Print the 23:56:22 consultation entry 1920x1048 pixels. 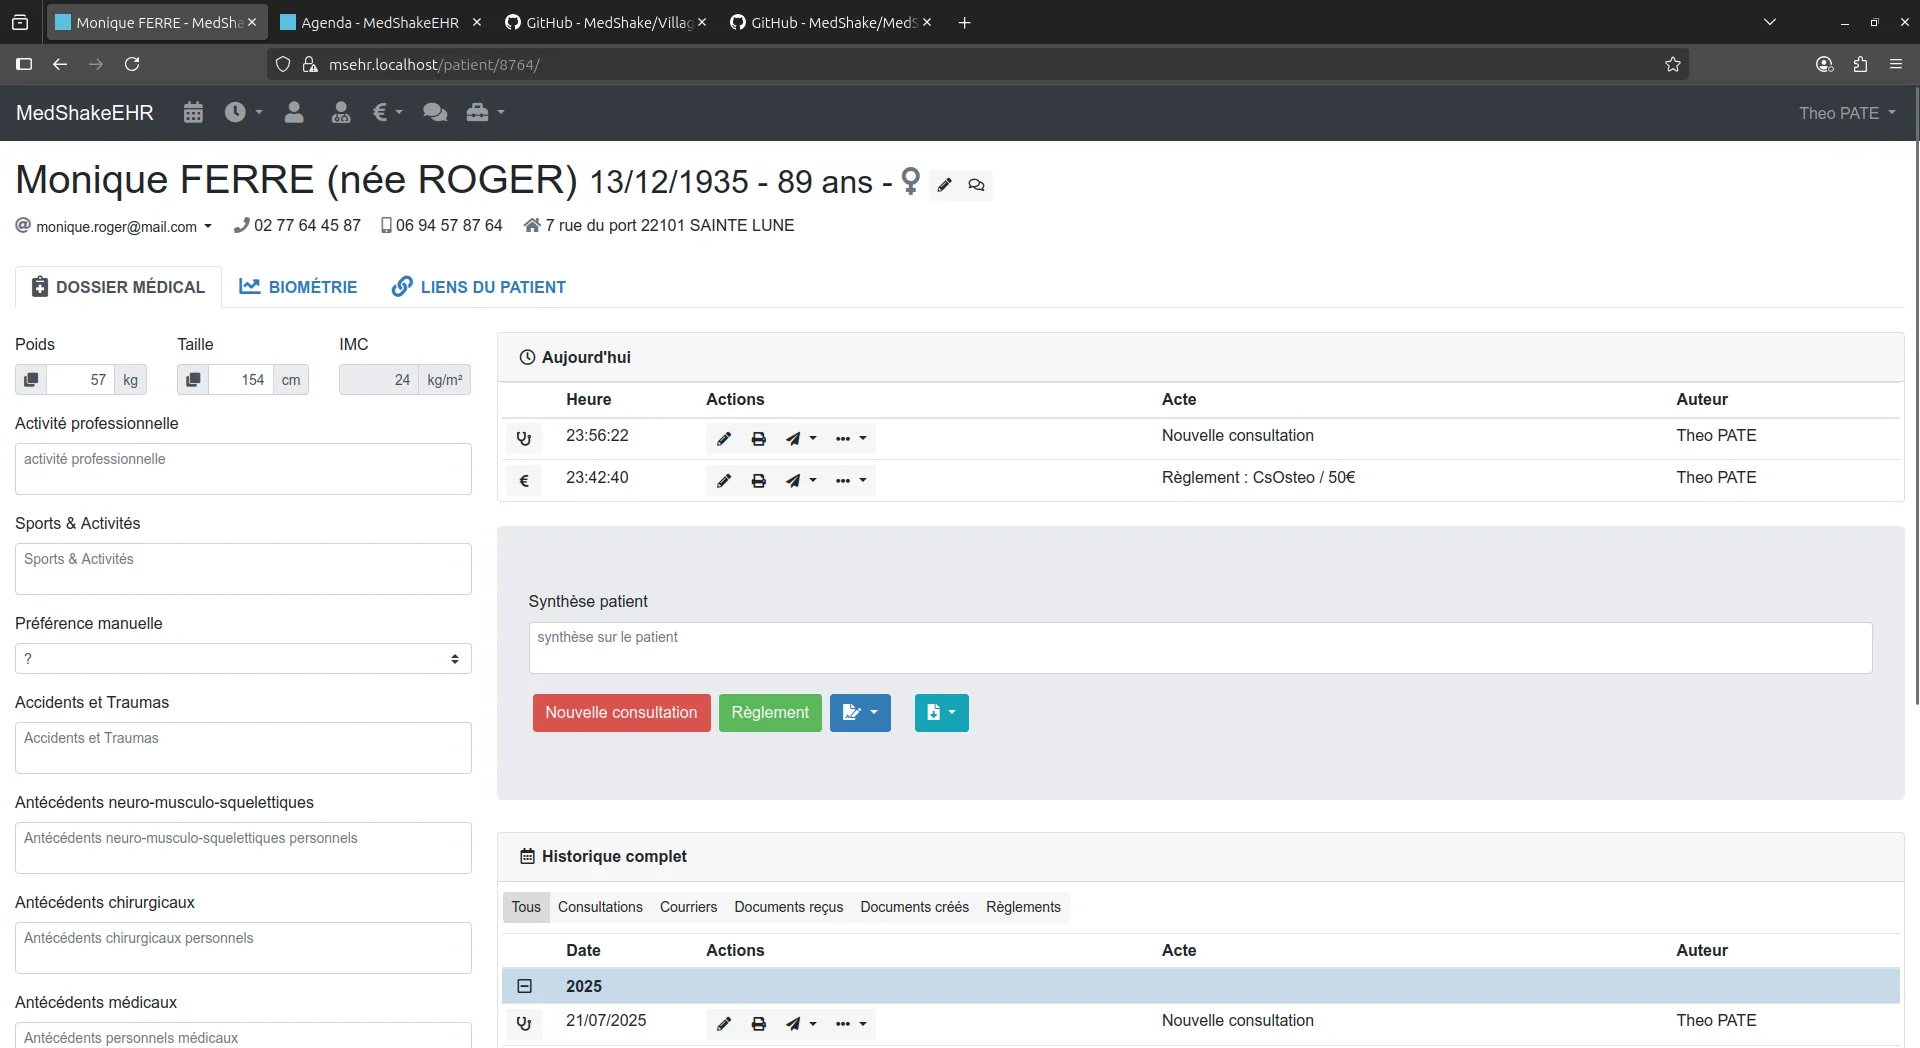click(758, 439)
